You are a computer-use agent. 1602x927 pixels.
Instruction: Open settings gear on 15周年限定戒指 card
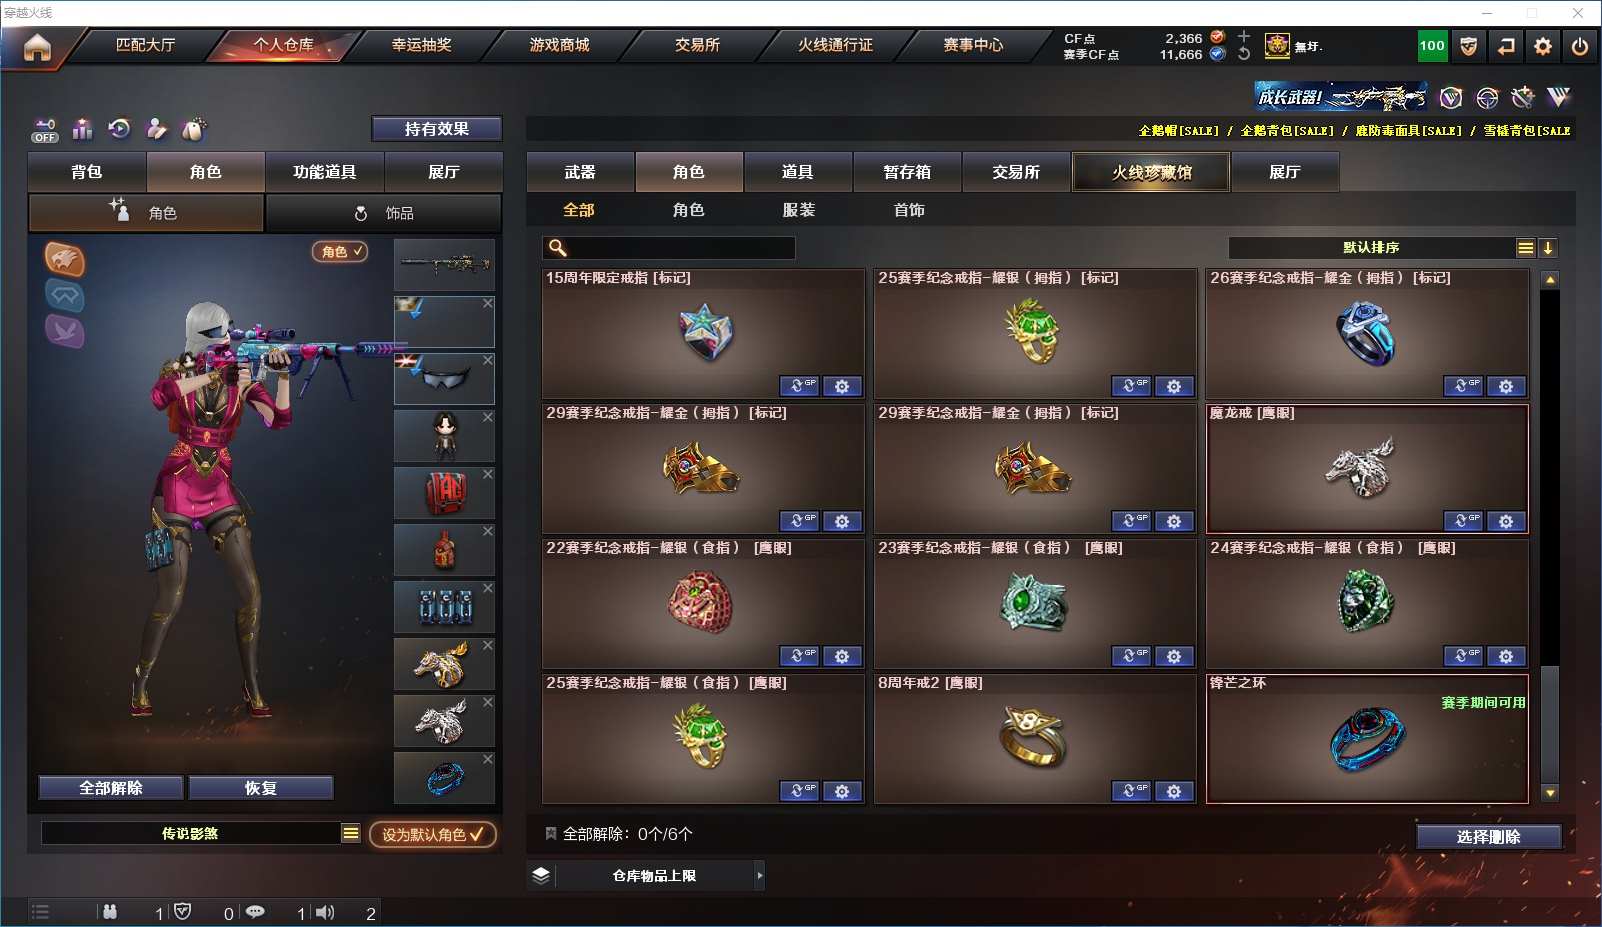(842, 386)
